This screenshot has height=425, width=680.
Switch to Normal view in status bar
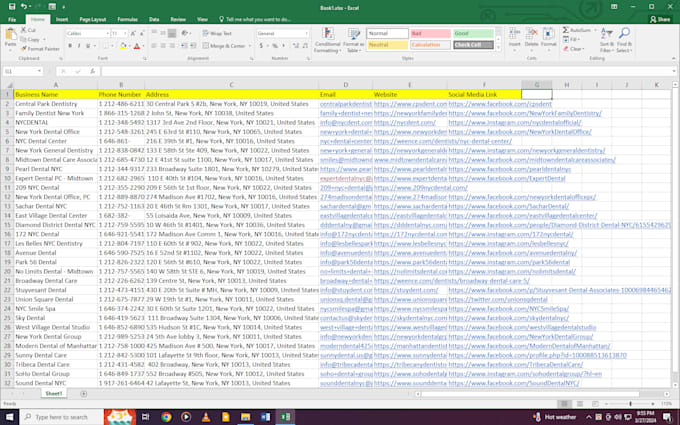tap(564, 404)
